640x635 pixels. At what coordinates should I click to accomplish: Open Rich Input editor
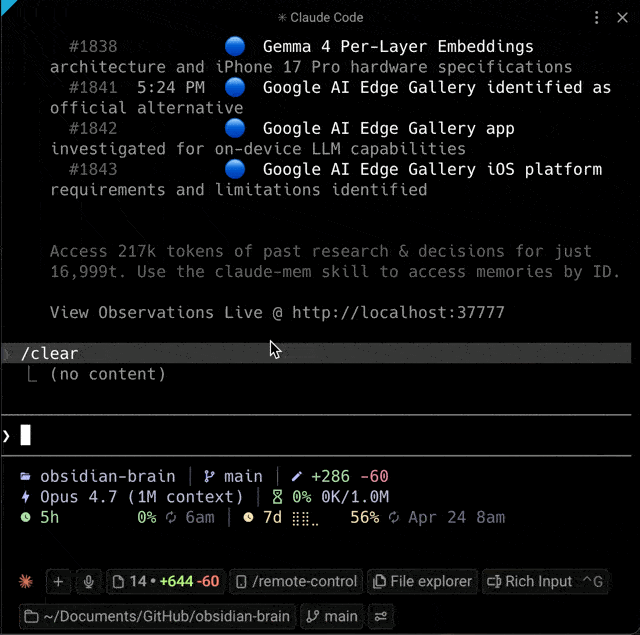coord(545,581)
